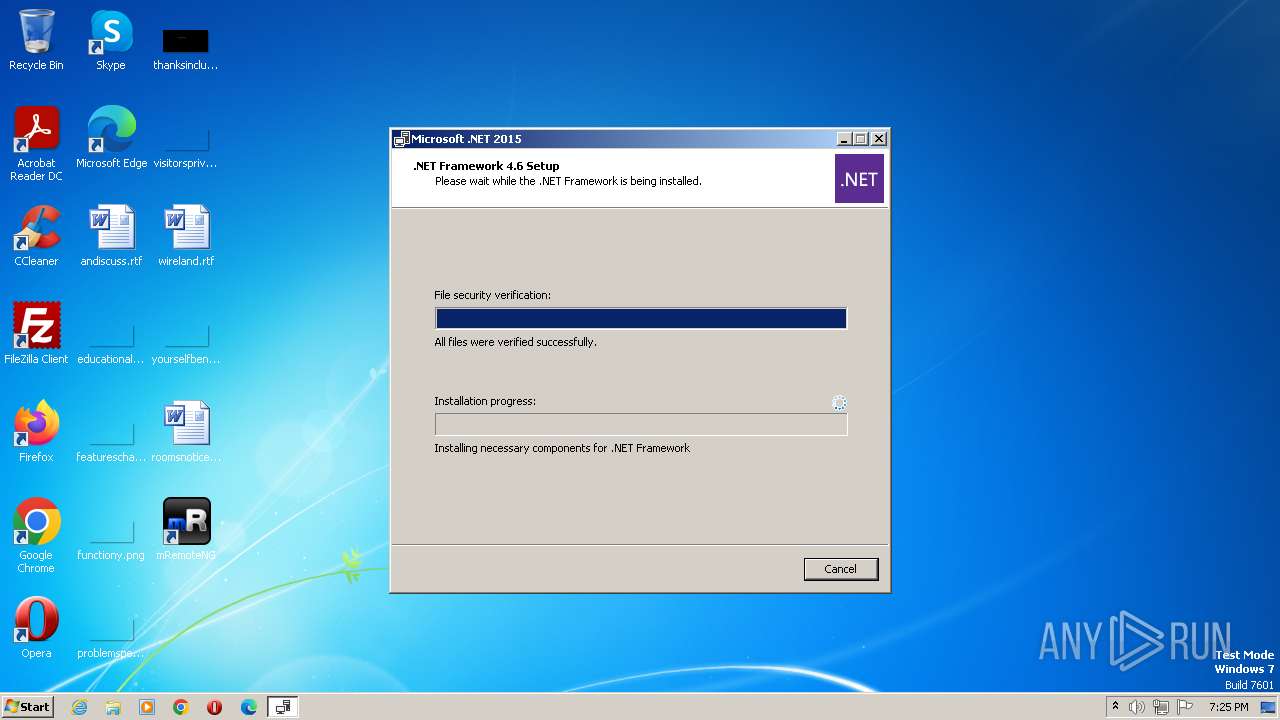Select the Opera desktop shortcut
This screenshot has height=720, width=1280.
coord(36,628)
